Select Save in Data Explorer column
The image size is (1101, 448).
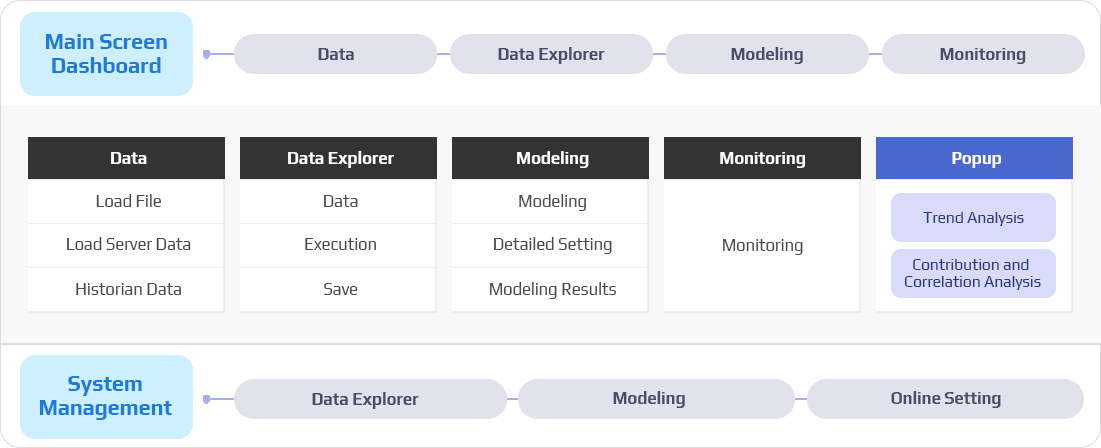[340, 289]
